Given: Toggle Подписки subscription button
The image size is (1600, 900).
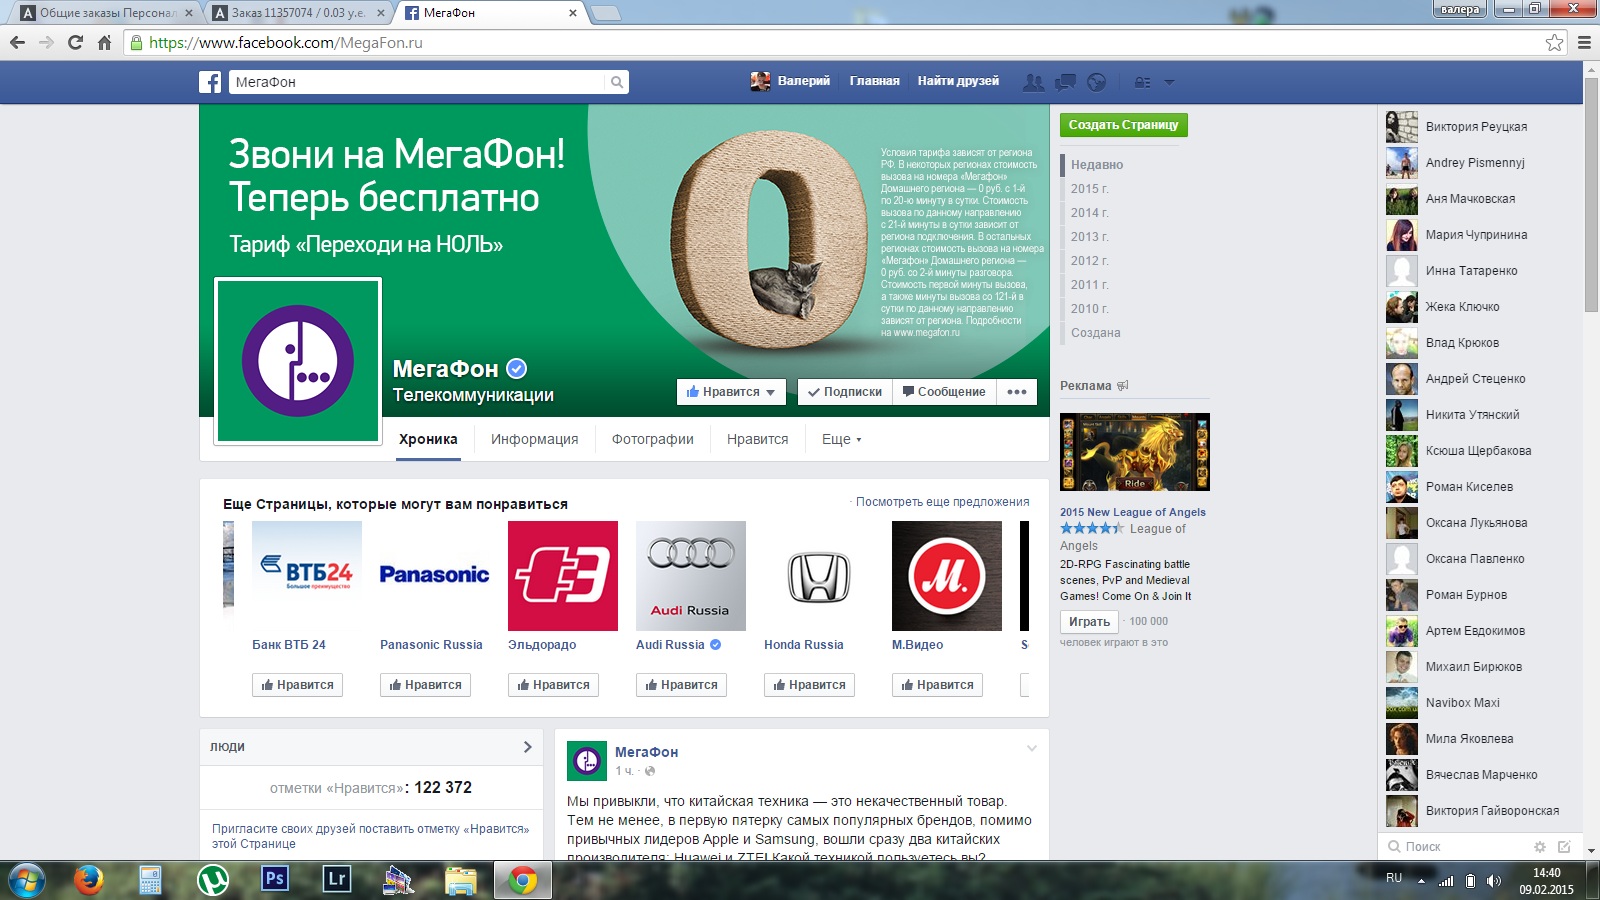Looking at the screenshot, I should [844, 392].
